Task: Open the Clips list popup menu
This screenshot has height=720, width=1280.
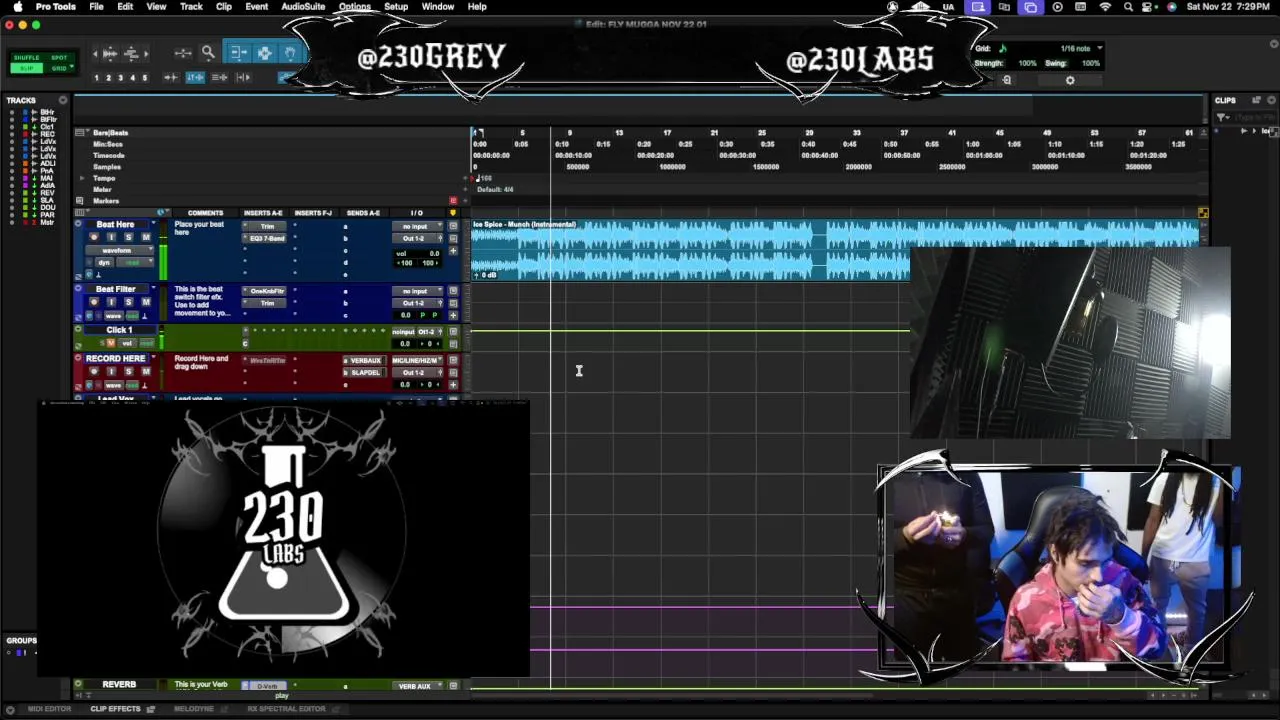Action: coord(1271,100)
